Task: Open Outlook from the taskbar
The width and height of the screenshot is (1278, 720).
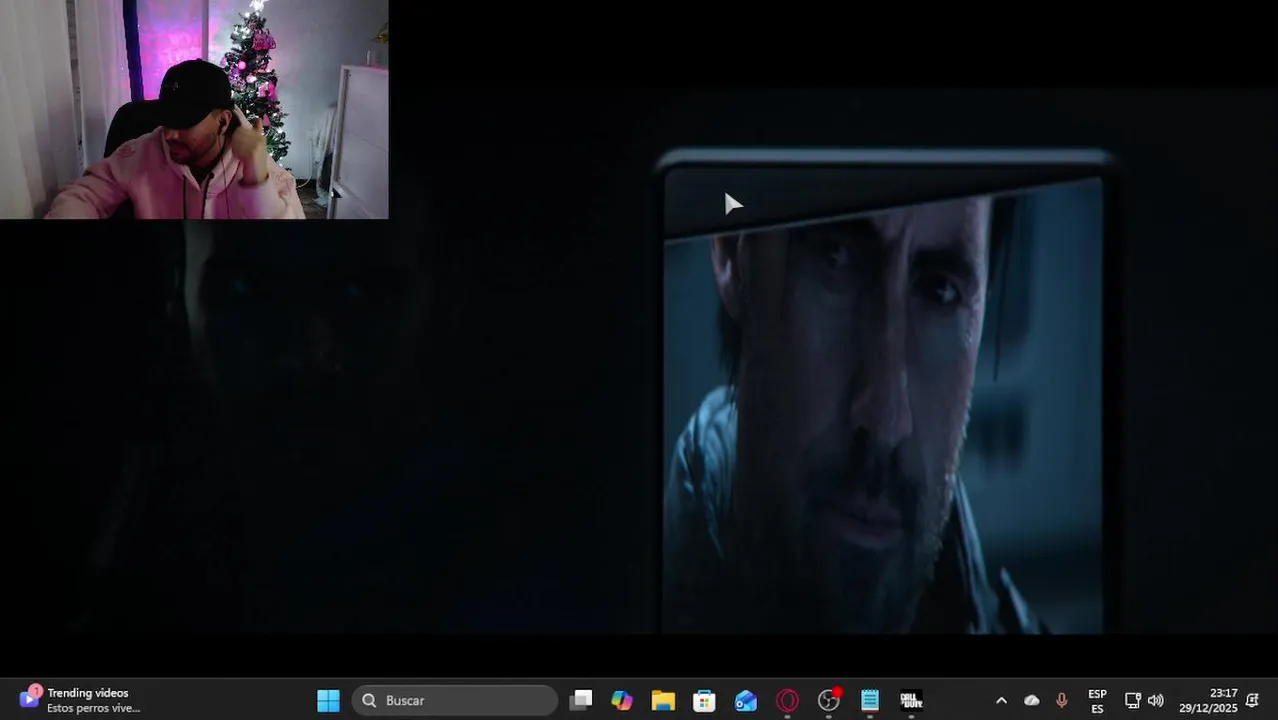Action: coord(746,701)
